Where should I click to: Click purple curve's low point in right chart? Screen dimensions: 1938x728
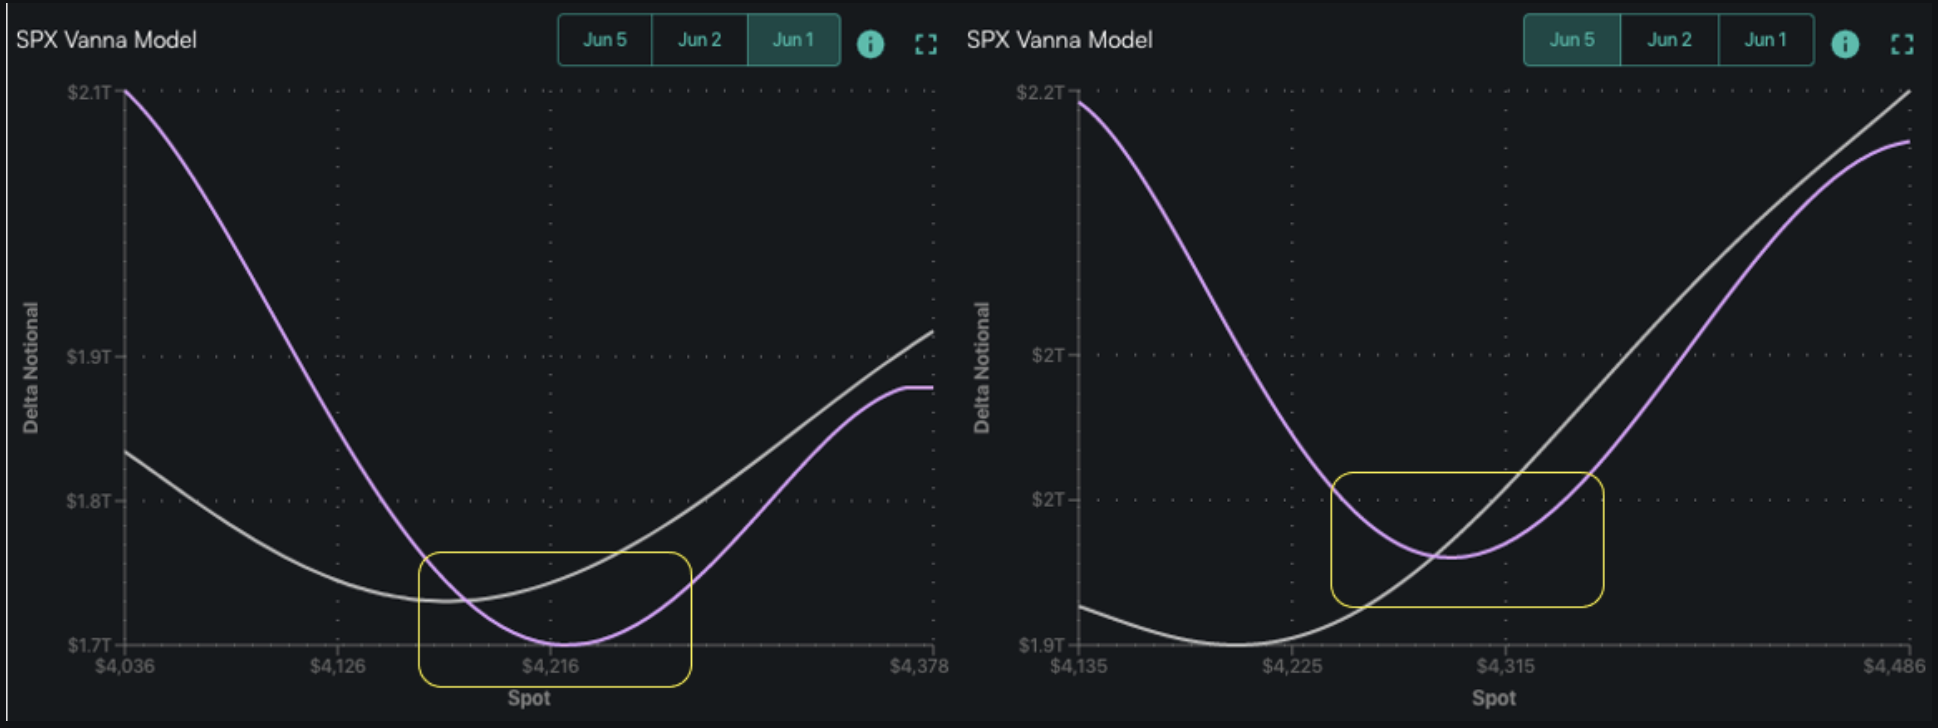click(1455, 557)
